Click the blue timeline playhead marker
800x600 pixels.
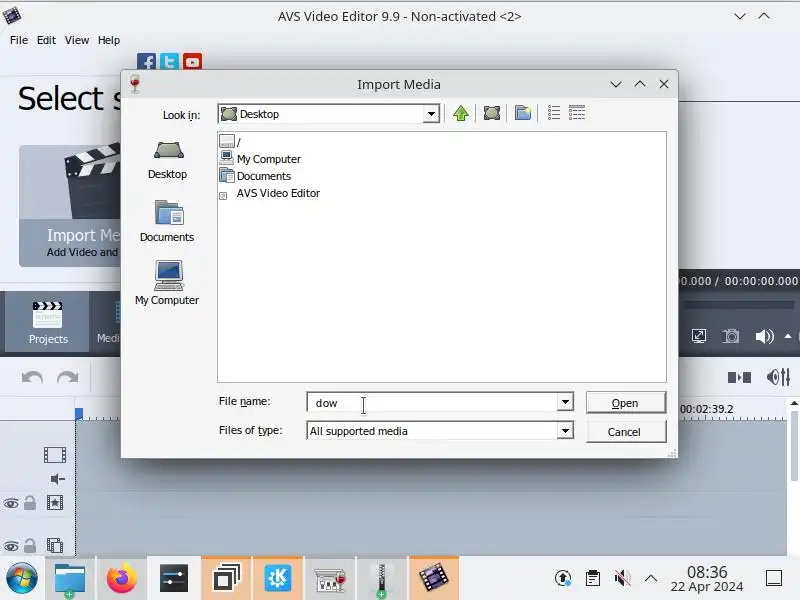tap(79, 413)
